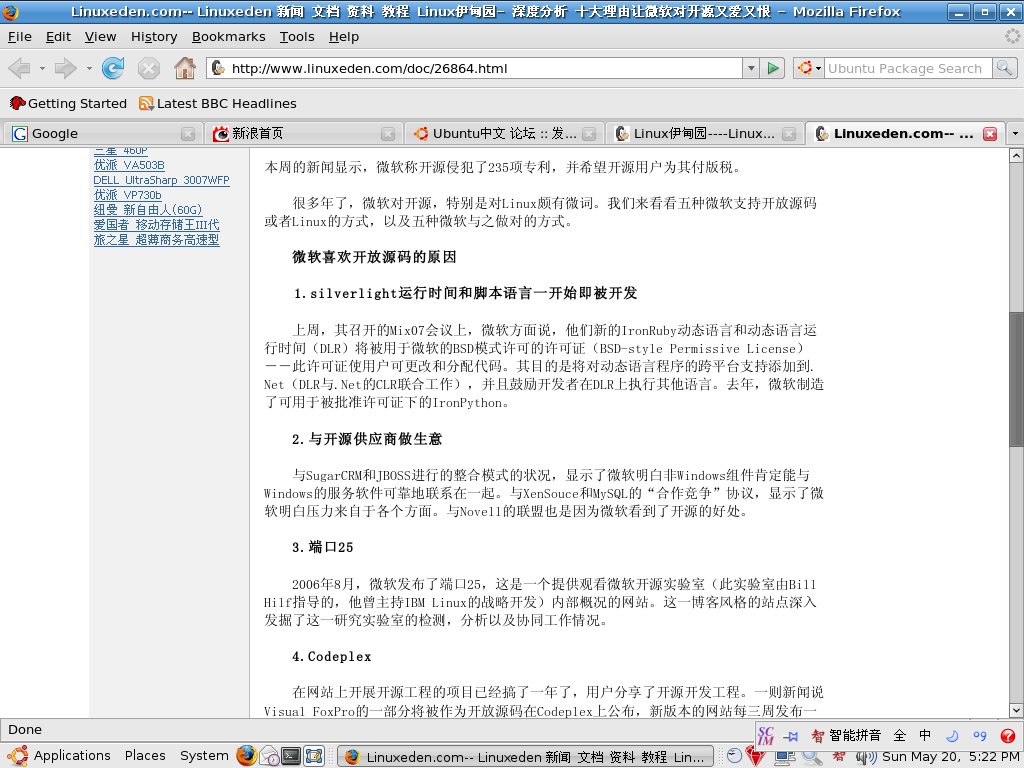Viewport: 1024px width, 768px height.
Task: Click the scrollbar down arrow
Action: pos(1016,711)
